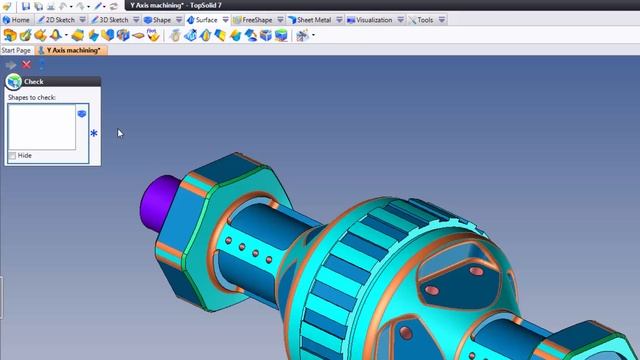Open the Sheet Metal tab dropdown arrow
This screenshot has width=640, height=360.
click(339, 20)
